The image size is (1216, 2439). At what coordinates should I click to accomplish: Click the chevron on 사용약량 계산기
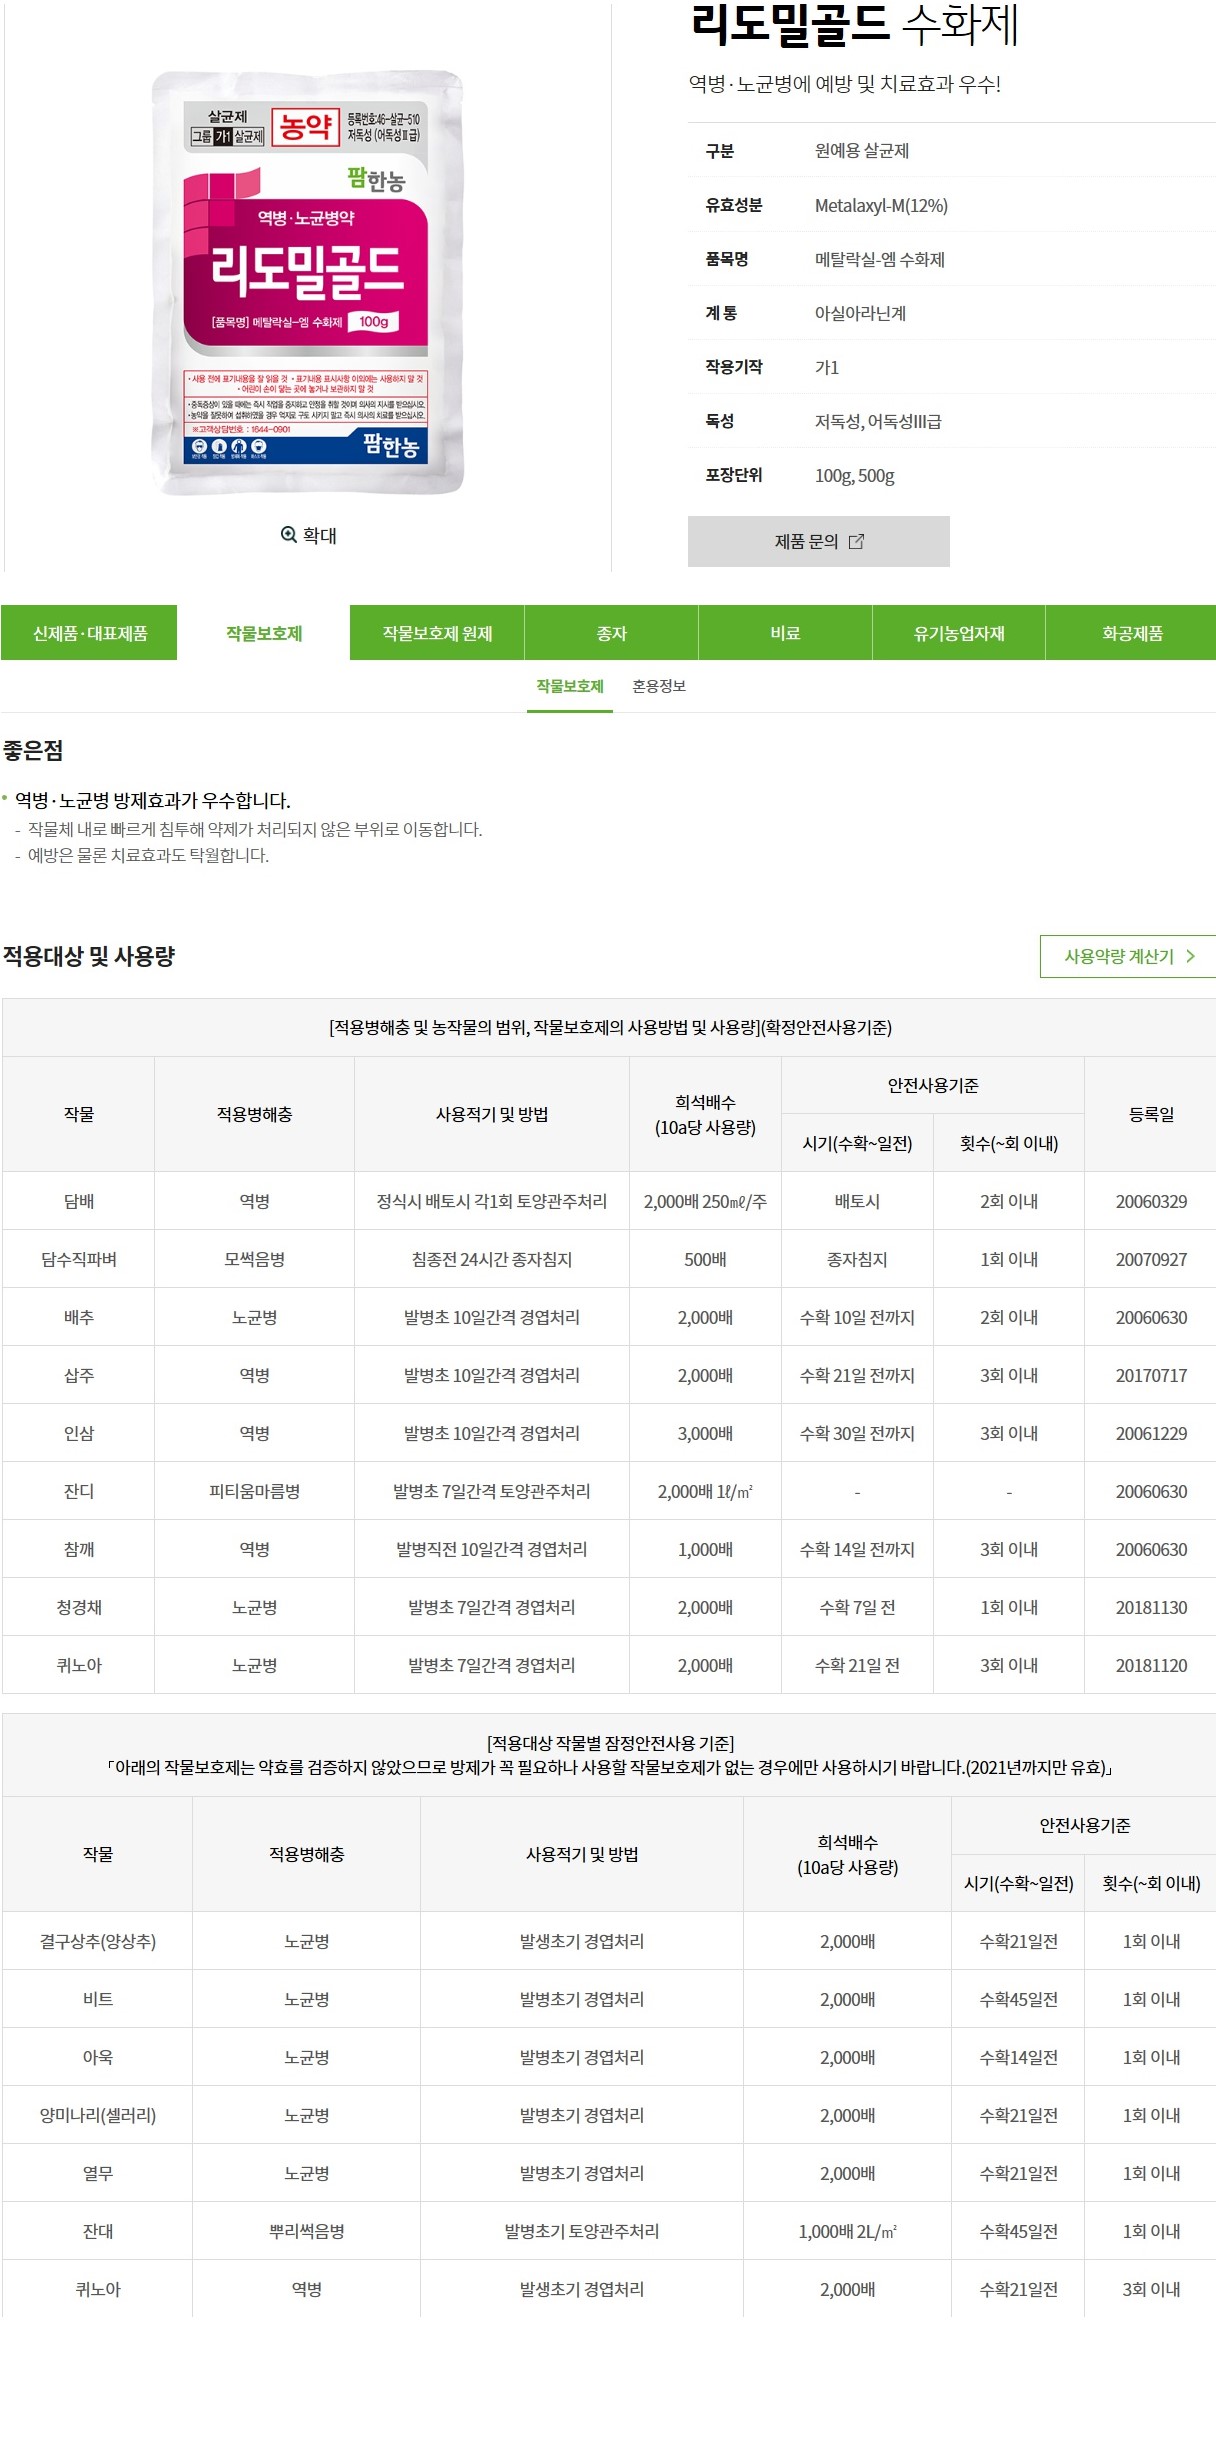pyautogui.click(x=1190, y=957)
